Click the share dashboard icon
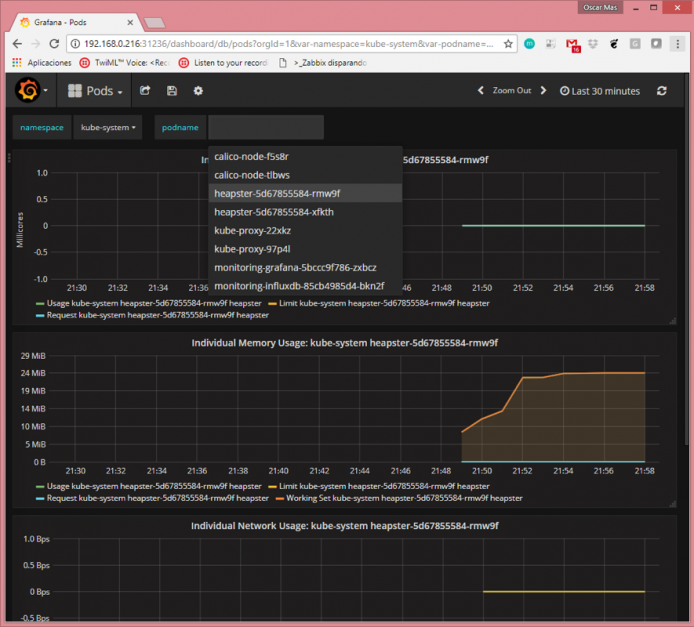Viewport: 694px width, 627px height. (145, 91)
